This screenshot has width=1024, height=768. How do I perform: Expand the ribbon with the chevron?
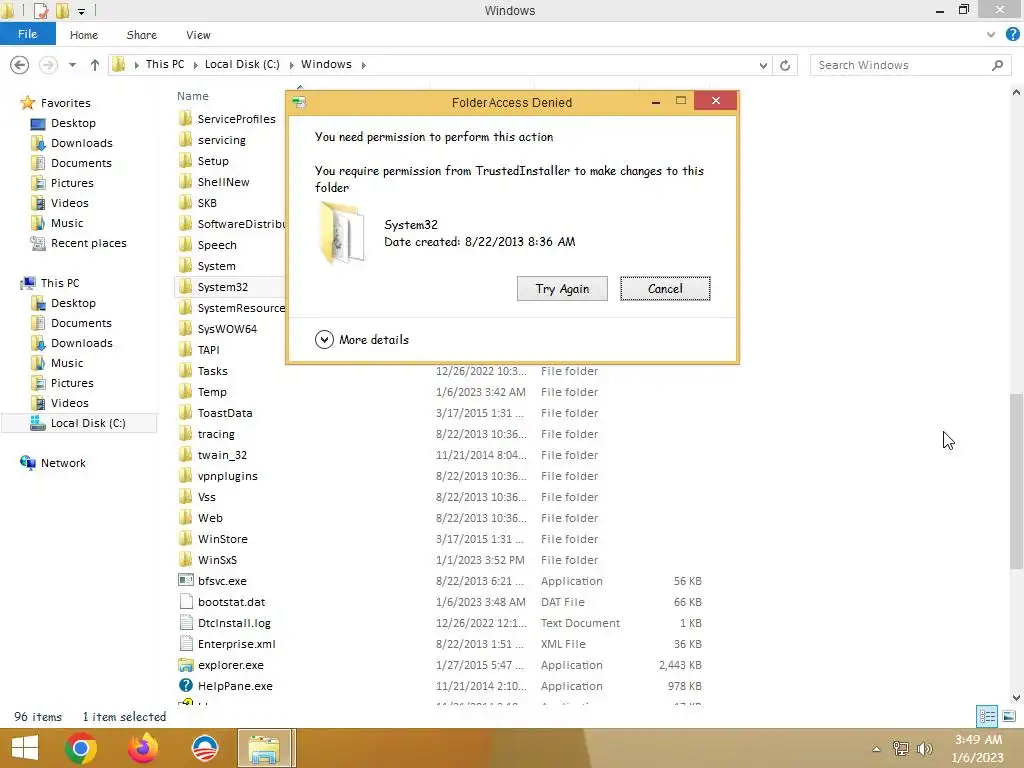[x=991, y=35]
